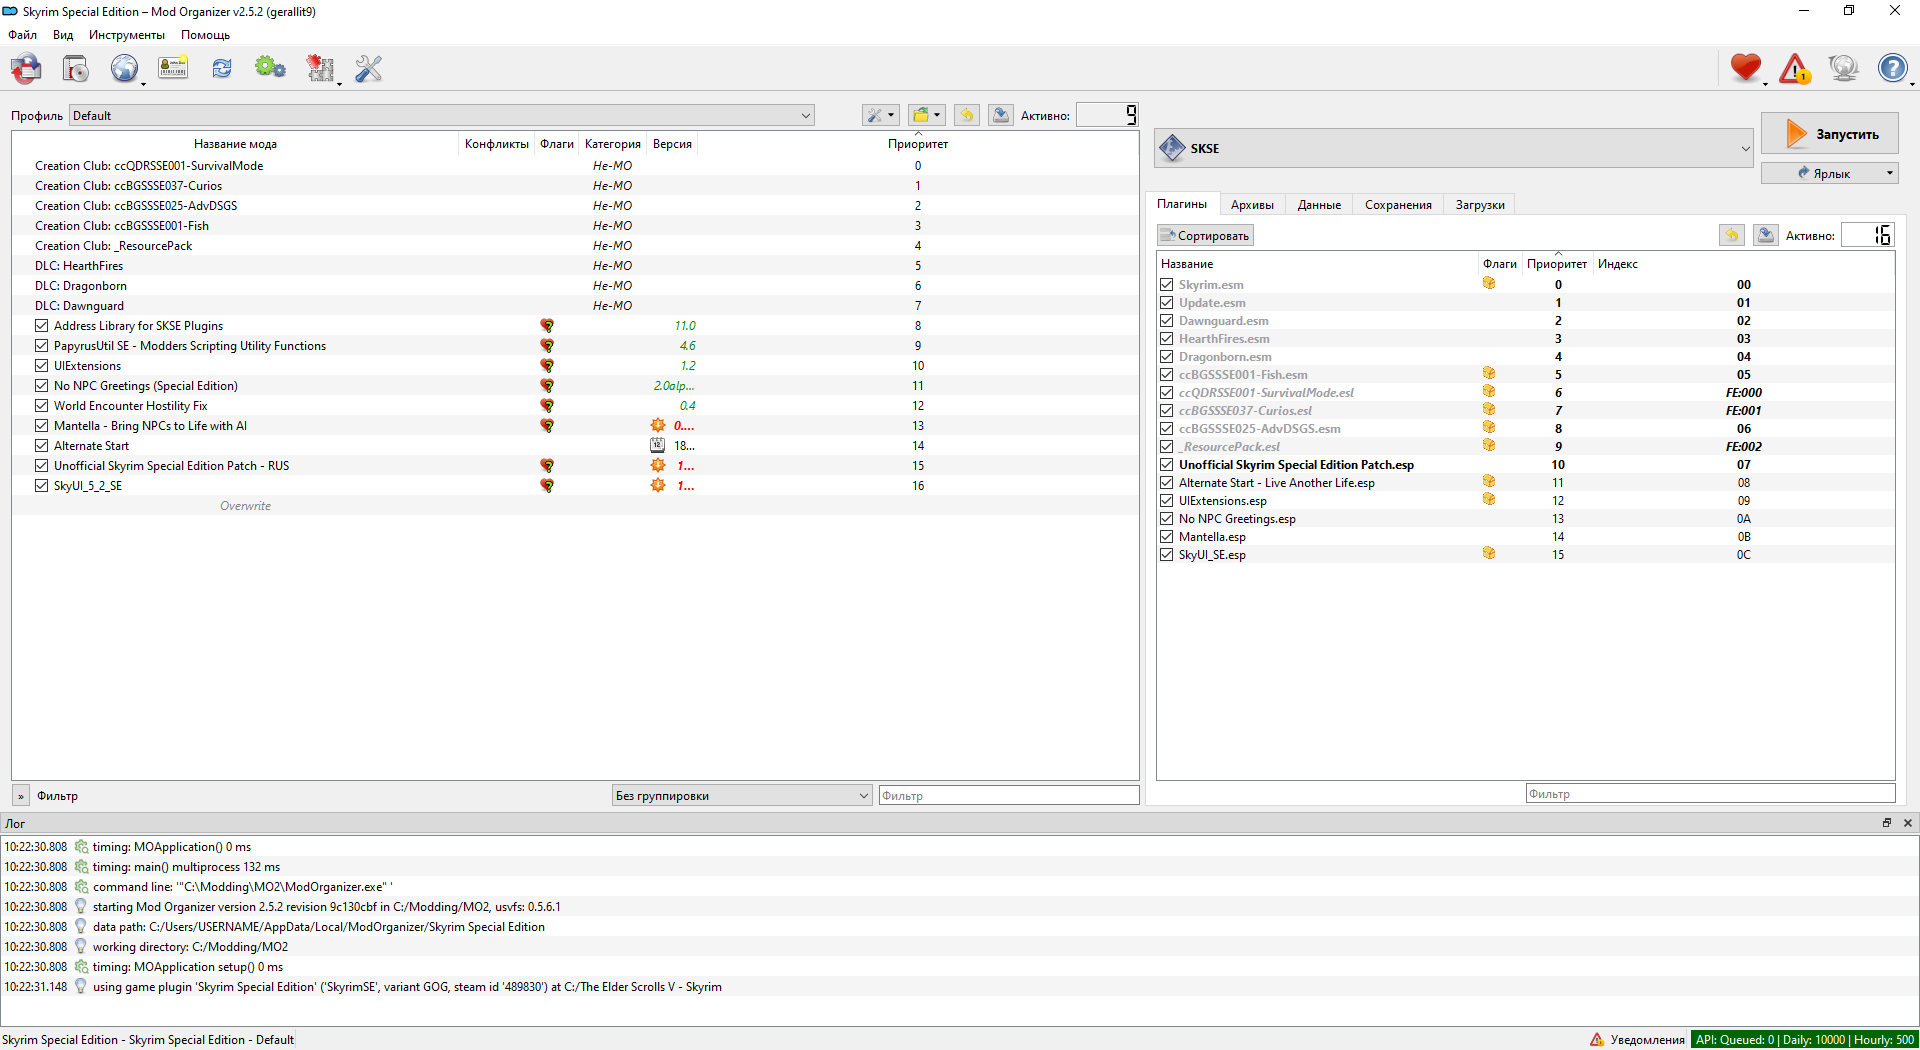Click the red warning notifications icon

tap(1794, 69)
